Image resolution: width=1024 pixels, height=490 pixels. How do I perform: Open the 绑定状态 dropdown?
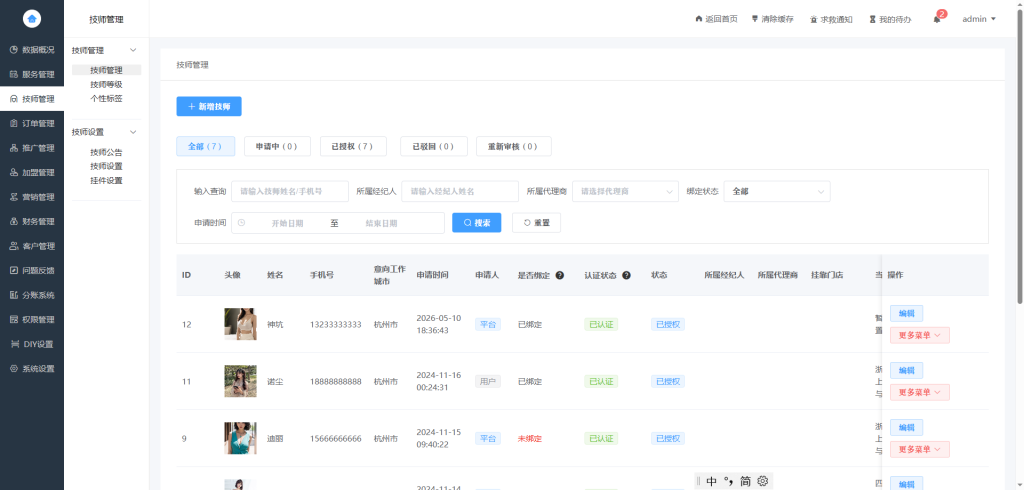coord(777,191)
